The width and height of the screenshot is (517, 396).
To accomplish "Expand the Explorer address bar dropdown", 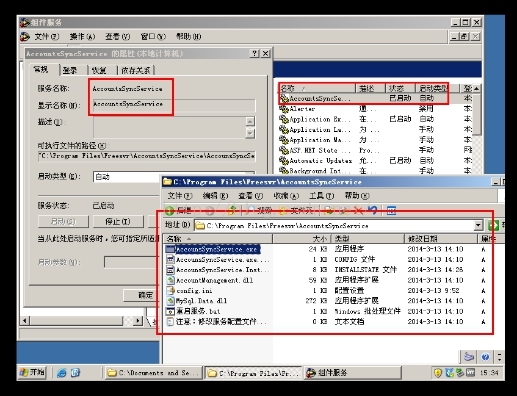I will tap(478, 226).
